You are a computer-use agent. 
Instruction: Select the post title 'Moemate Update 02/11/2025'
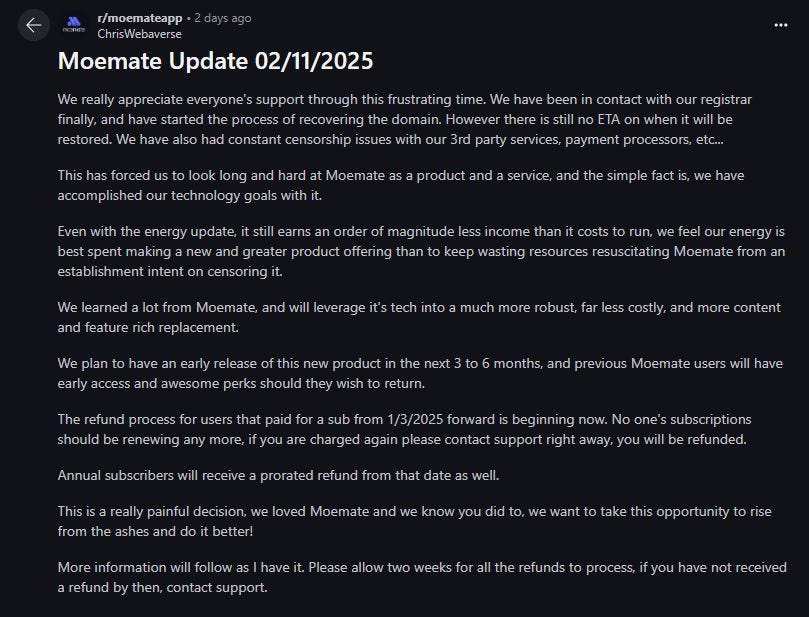pos(214,61)
